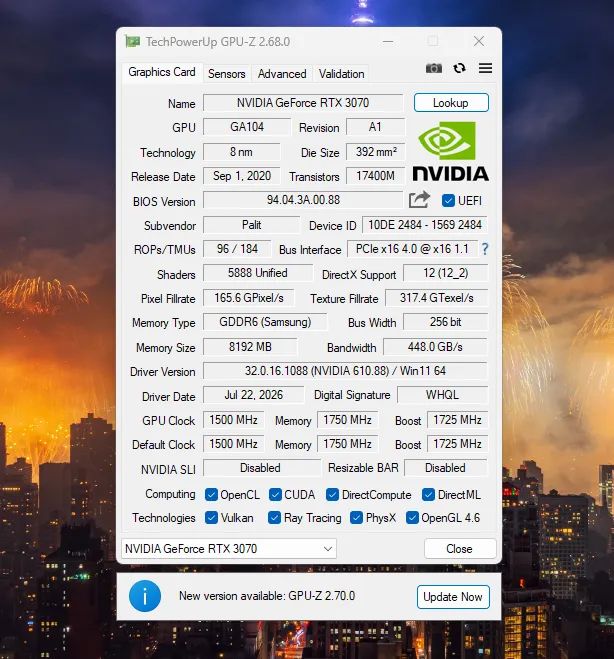Click the DirectX Support value 12 (12_2)

pyautogui.click(x=445, y=273)
